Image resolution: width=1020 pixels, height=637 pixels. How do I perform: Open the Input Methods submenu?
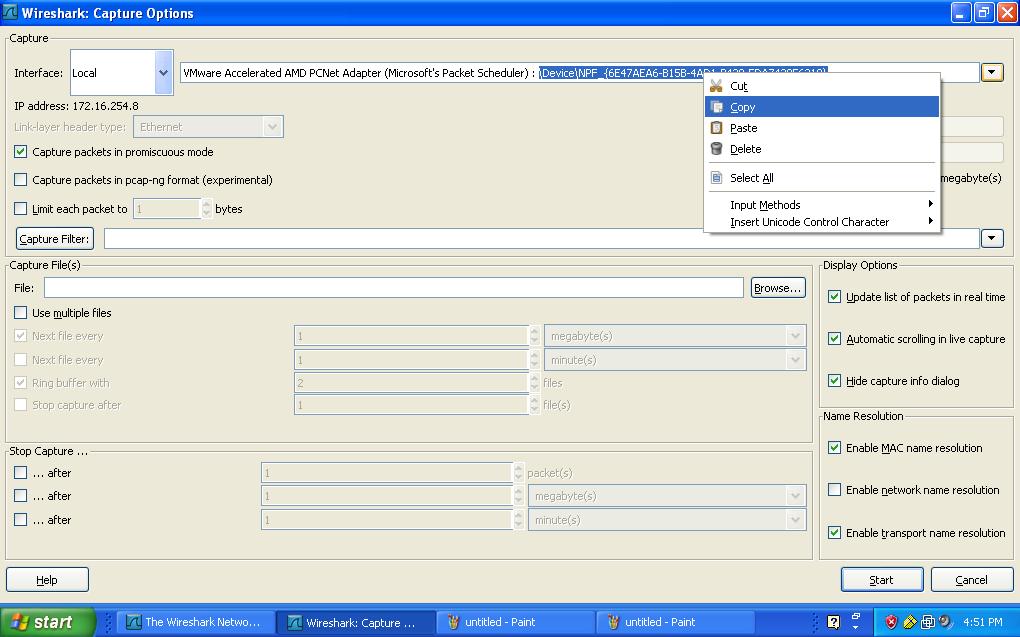click(x=822, y=205)
